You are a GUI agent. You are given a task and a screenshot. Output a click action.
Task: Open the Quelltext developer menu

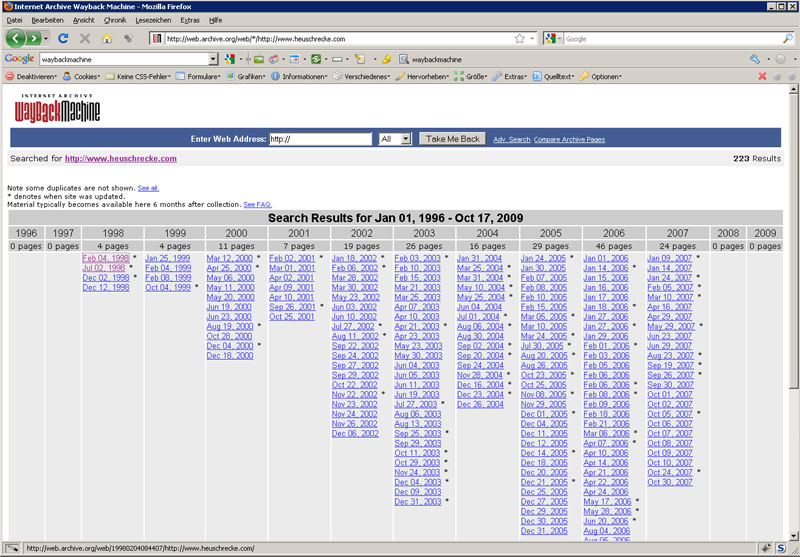click(x=554, y=77)
